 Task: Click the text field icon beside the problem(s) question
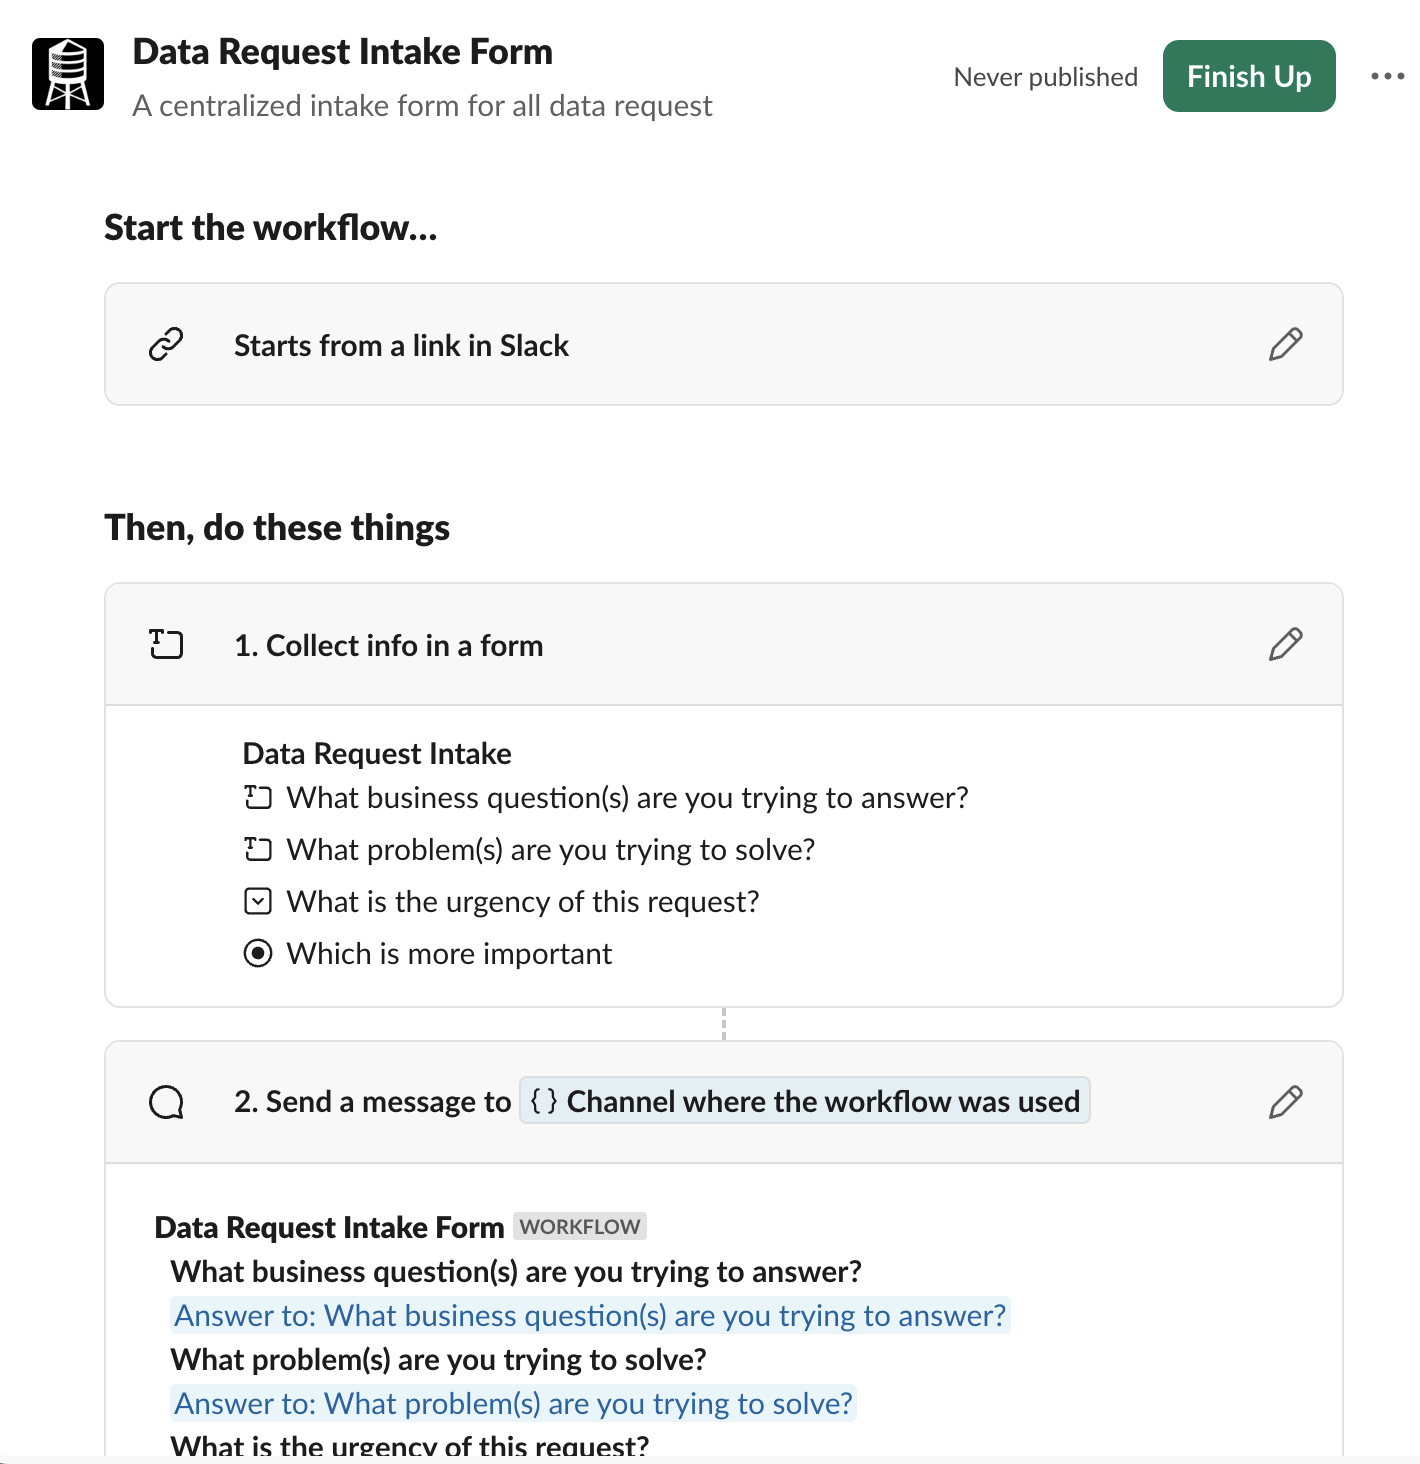[x=258, y=849]
